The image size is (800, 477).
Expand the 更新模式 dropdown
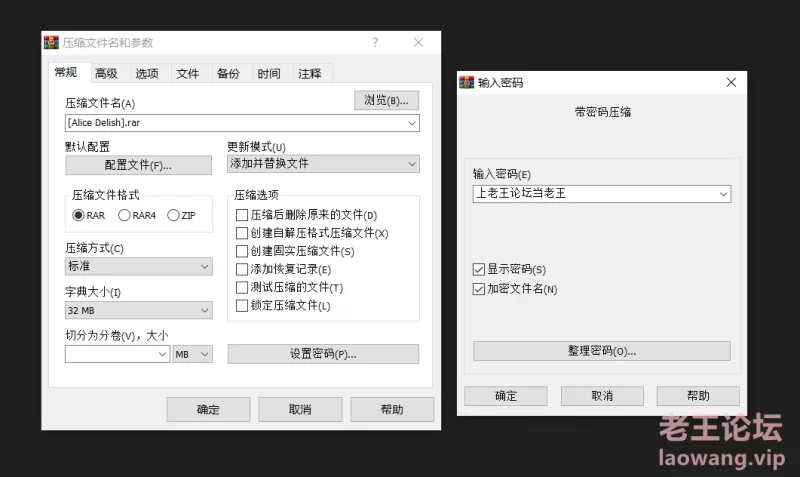click(412, 164)
